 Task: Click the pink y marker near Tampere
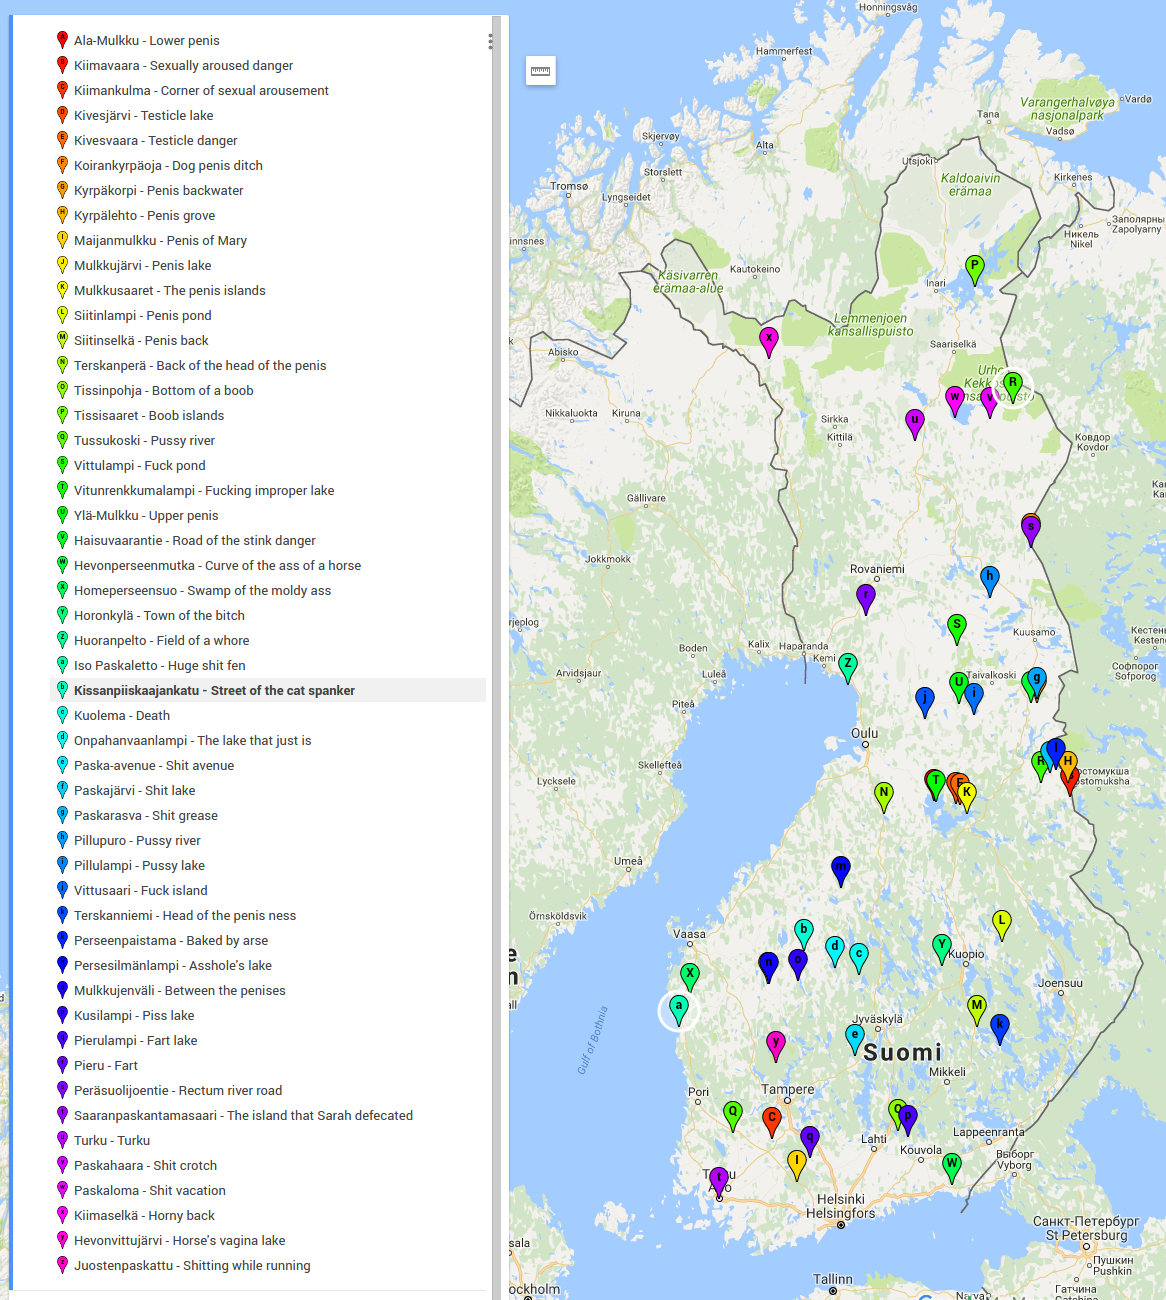point(776,1047)
